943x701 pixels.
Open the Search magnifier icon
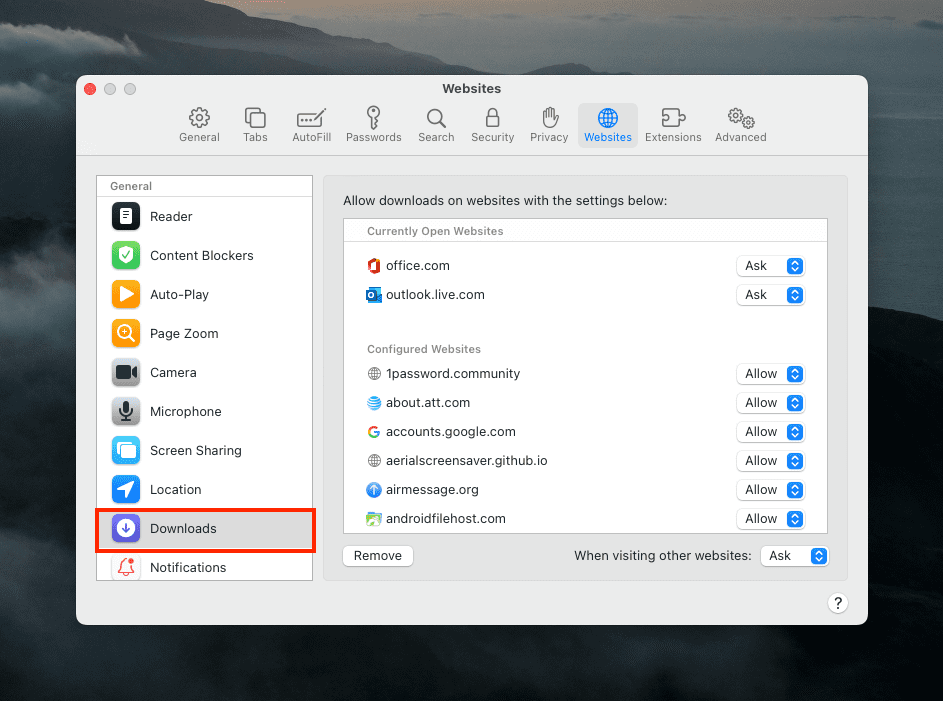[436, 118]
